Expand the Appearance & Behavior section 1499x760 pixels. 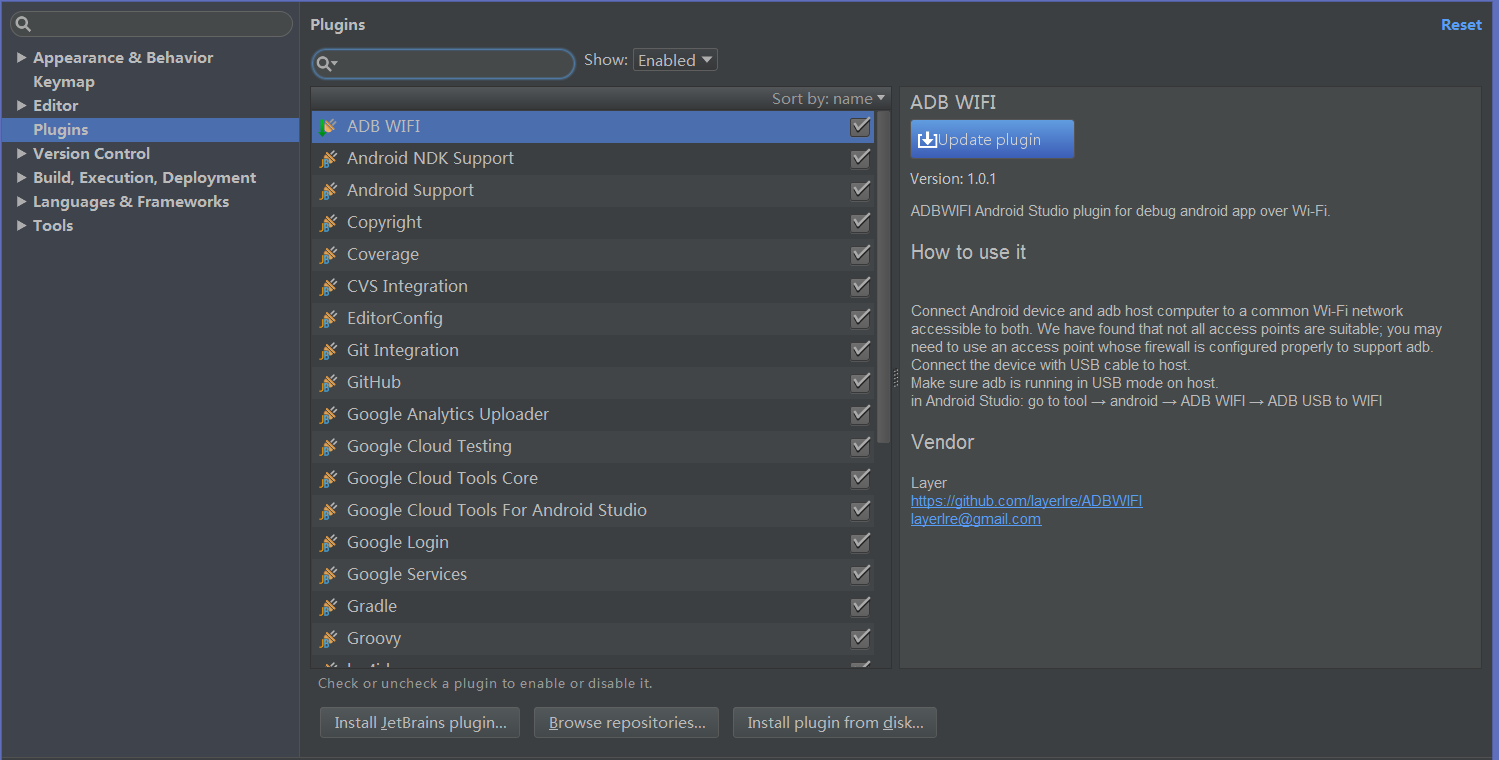22,58
